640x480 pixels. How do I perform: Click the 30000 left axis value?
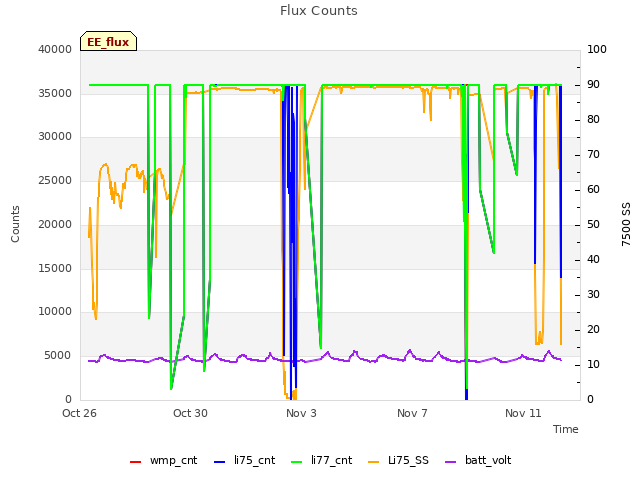click(x=55, y=137)
